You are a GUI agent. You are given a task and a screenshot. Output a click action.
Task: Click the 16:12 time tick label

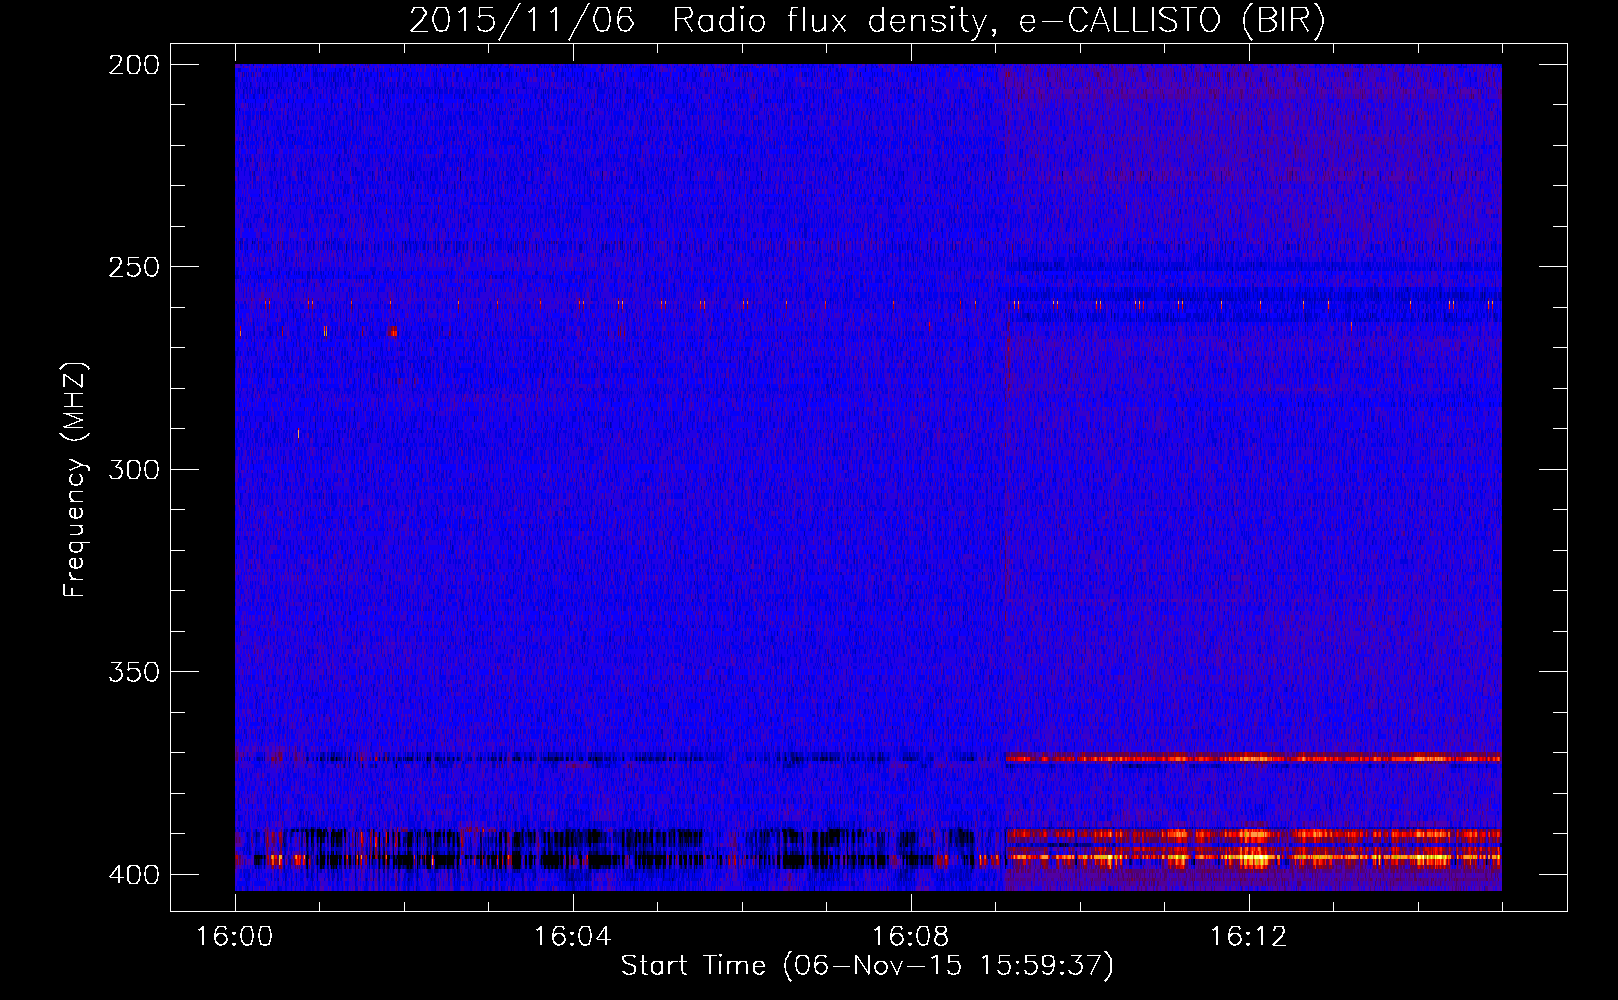click(x=1249, y=937)
